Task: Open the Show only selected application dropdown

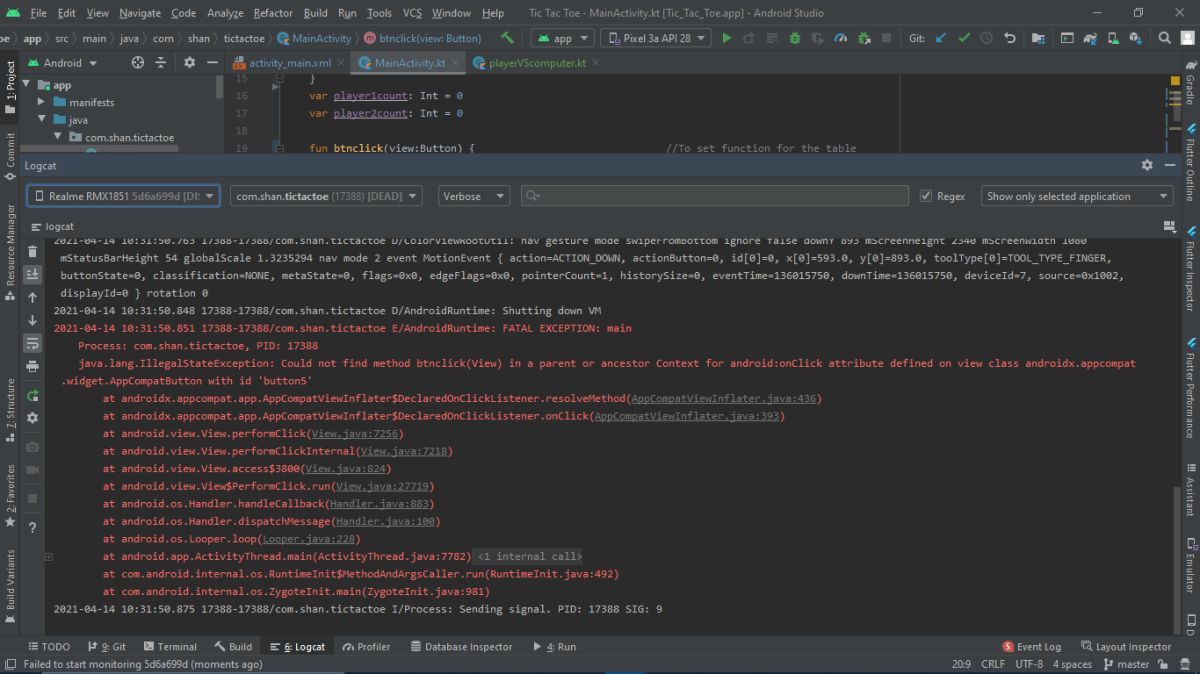Action: click(x=1076, y=196)
